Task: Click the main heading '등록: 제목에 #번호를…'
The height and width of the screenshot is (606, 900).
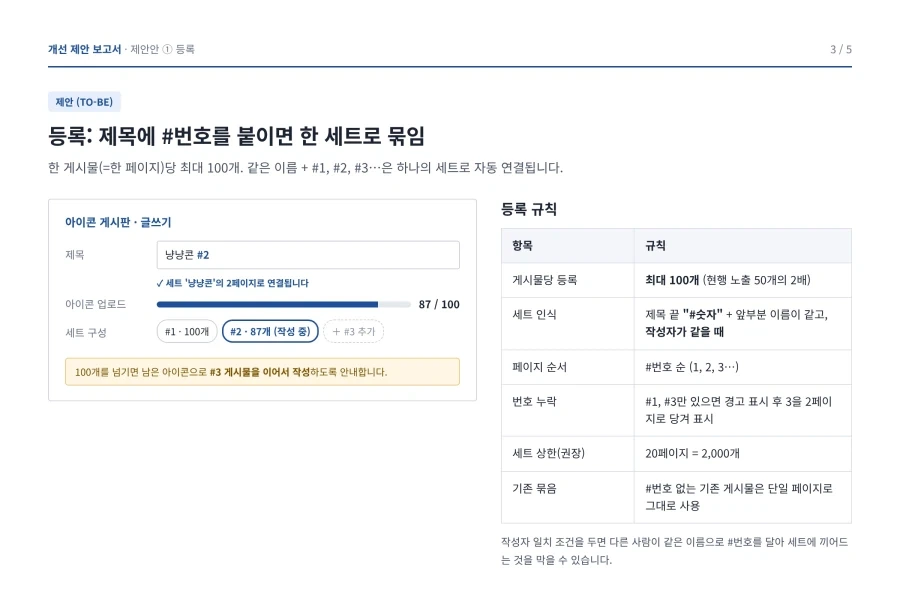Action: [236, 136]
